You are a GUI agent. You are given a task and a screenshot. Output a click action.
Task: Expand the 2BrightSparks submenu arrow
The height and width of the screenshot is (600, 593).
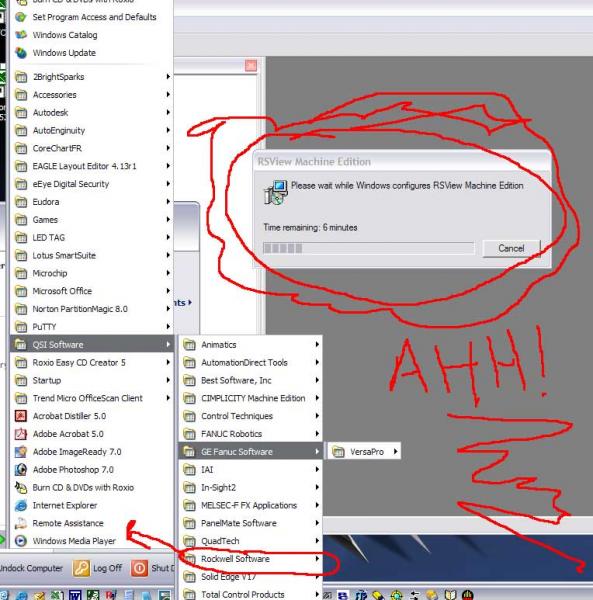pyautogui.click(x=168, y=77)
